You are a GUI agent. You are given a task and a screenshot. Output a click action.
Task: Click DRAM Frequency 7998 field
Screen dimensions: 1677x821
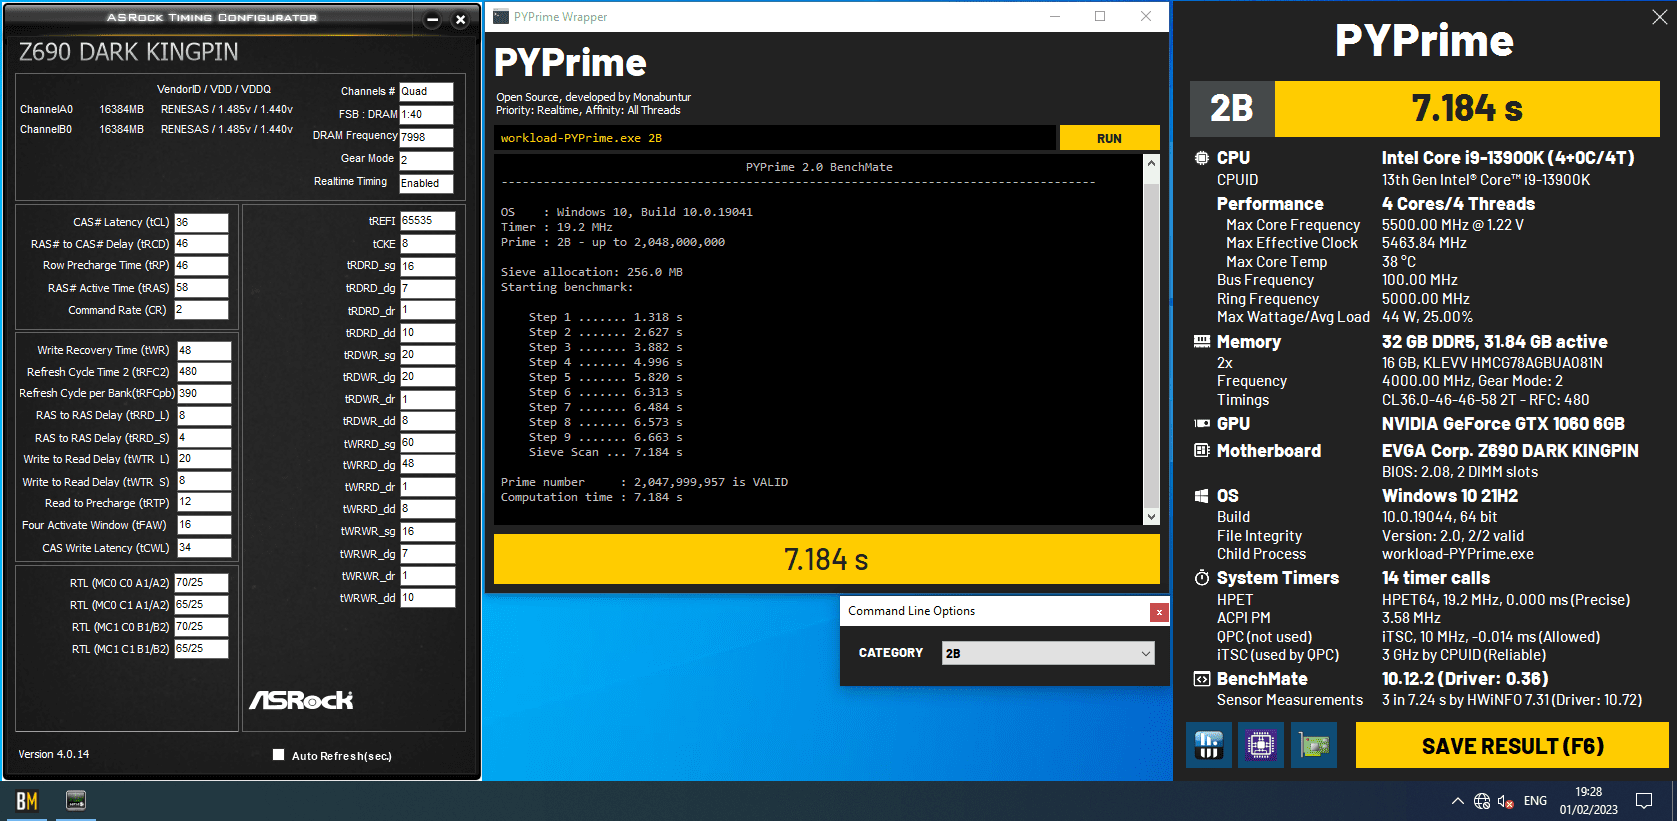click(x=426, y=137)
